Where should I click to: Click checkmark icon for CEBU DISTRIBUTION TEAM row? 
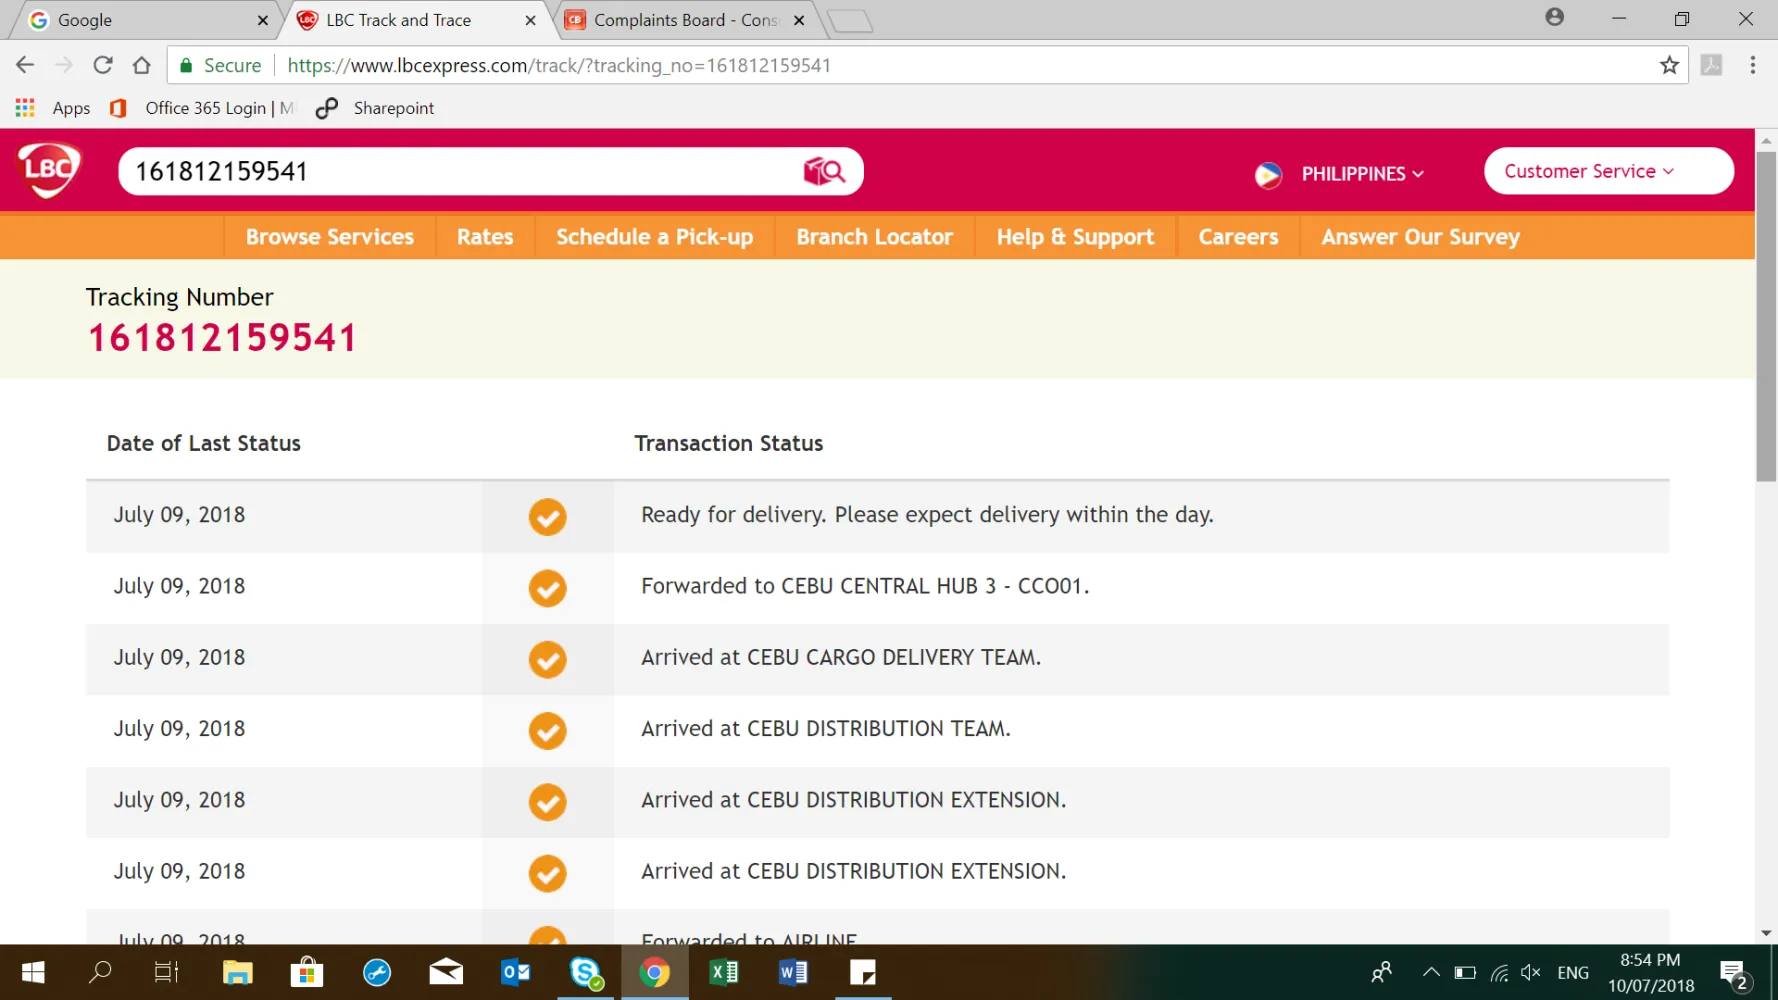coord(547,731)
